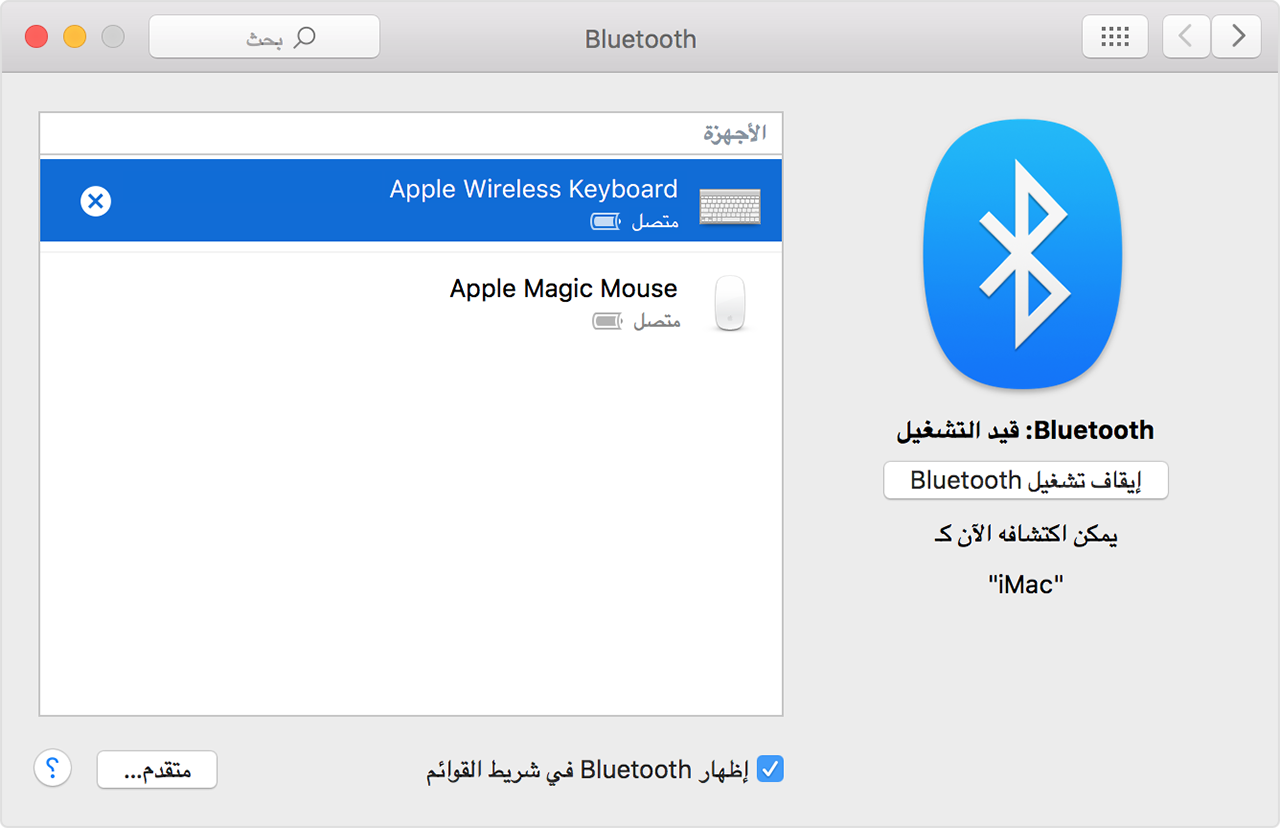The width and height of the screenshot is (1280, 828).
Task: Click the magnifier icon in the search field
Action: click(x=303, y=38)
